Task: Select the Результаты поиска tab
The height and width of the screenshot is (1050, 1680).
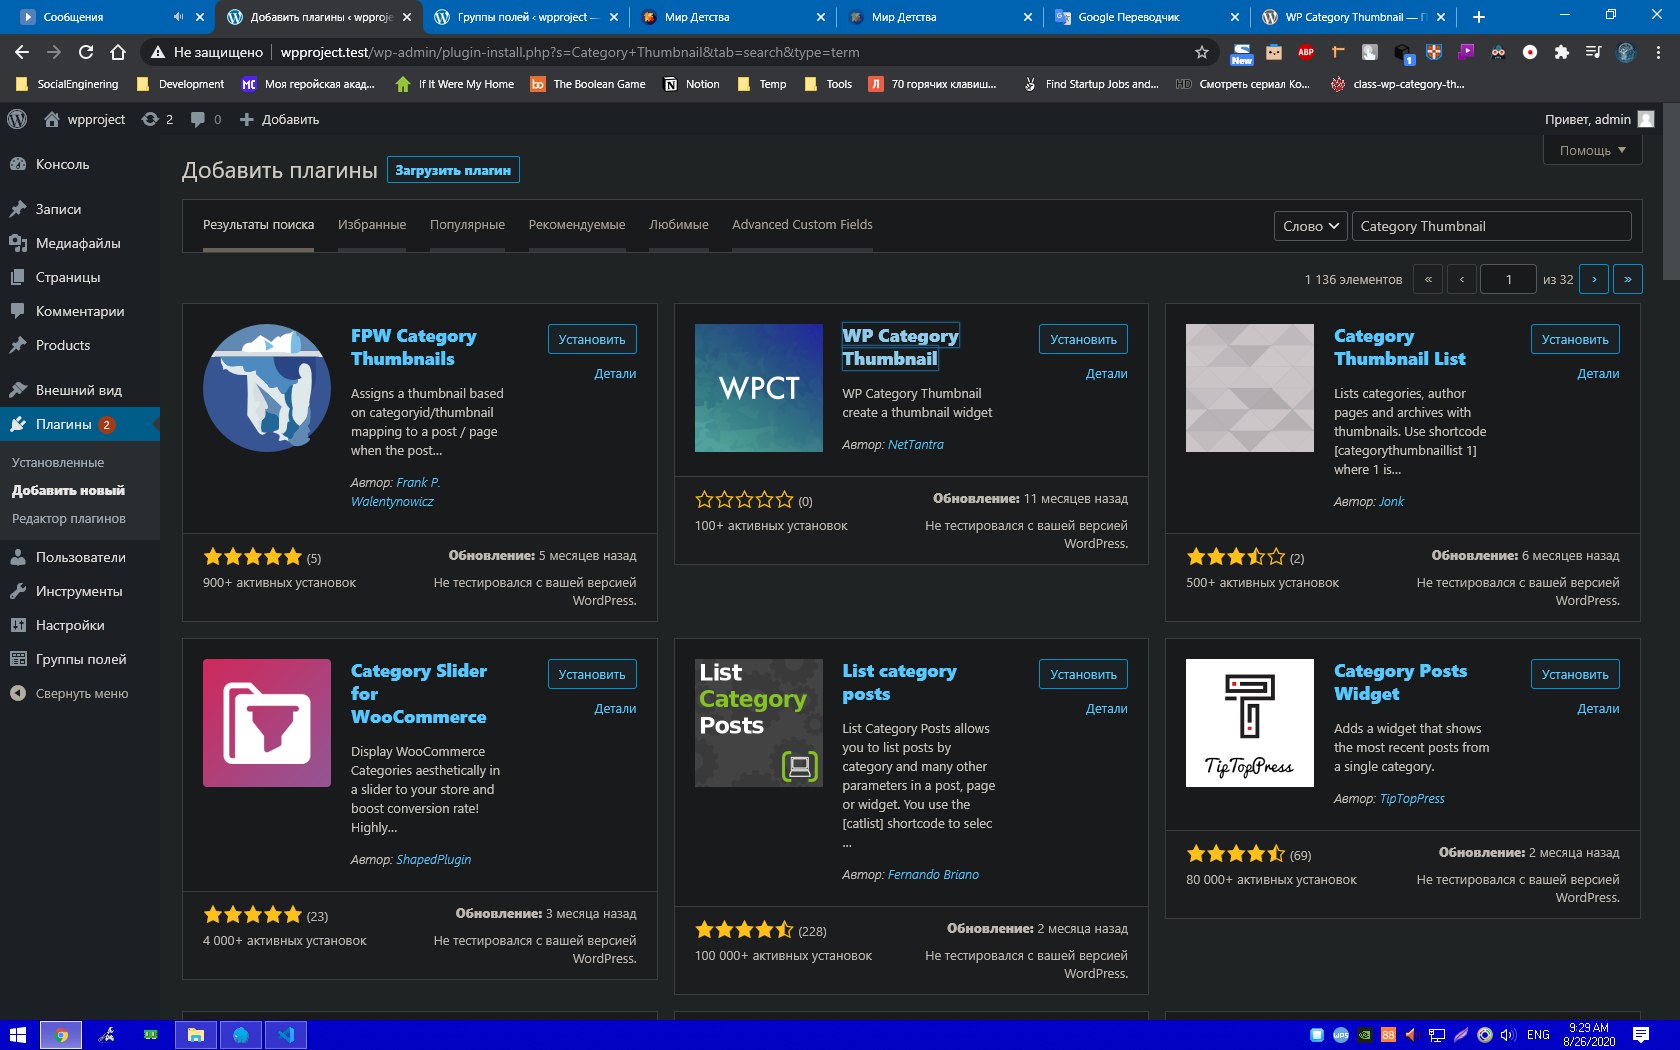Action: 258,224
